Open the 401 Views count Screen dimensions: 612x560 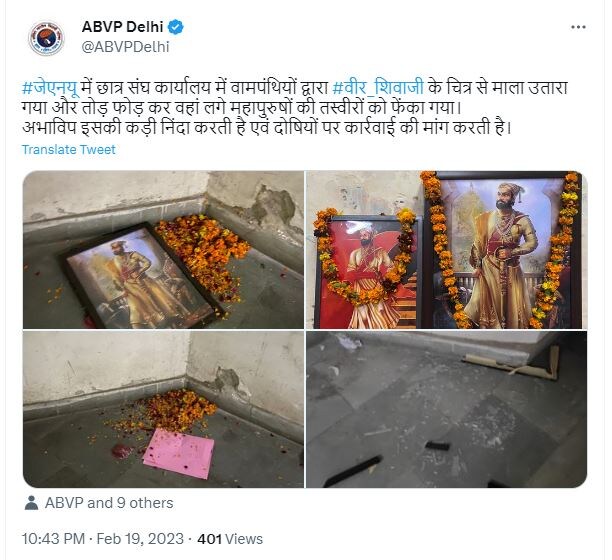(230, 539)
